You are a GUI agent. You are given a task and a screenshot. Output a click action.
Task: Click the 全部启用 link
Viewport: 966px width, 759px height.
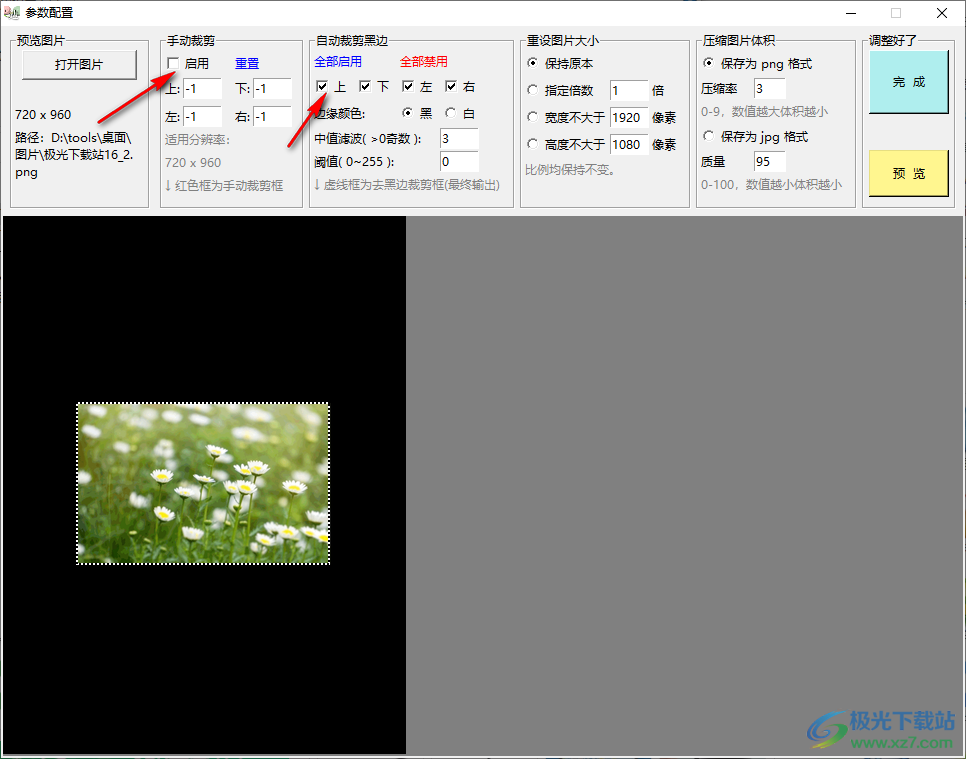[338, 62]
